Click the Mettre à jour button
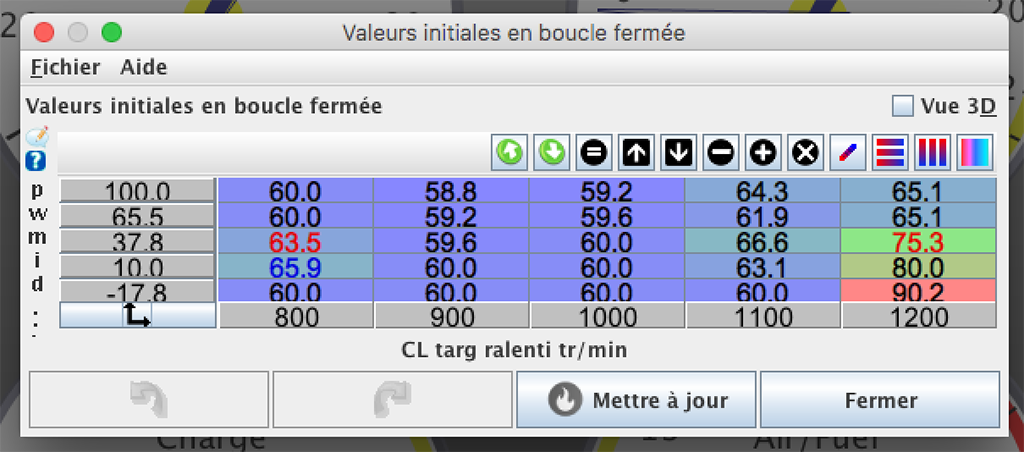 637,400
